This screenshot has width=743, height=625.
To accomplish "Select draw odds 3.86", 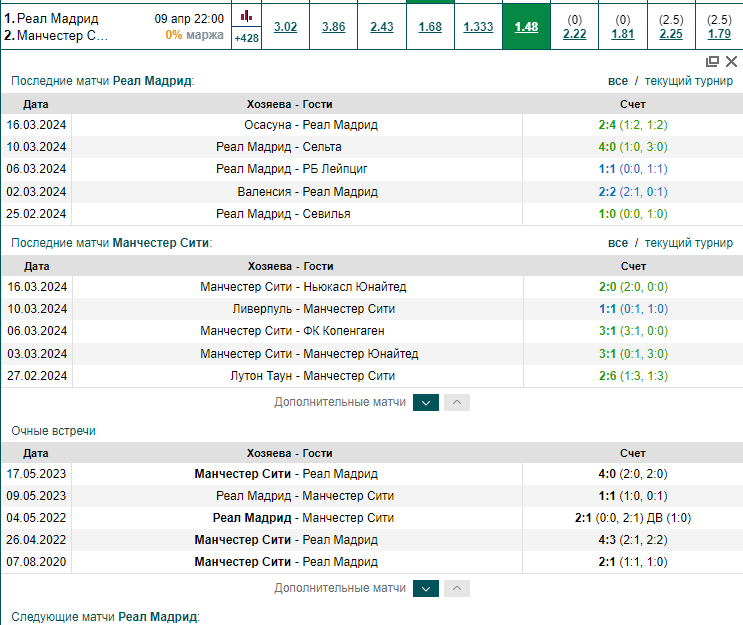I will 334,27.
